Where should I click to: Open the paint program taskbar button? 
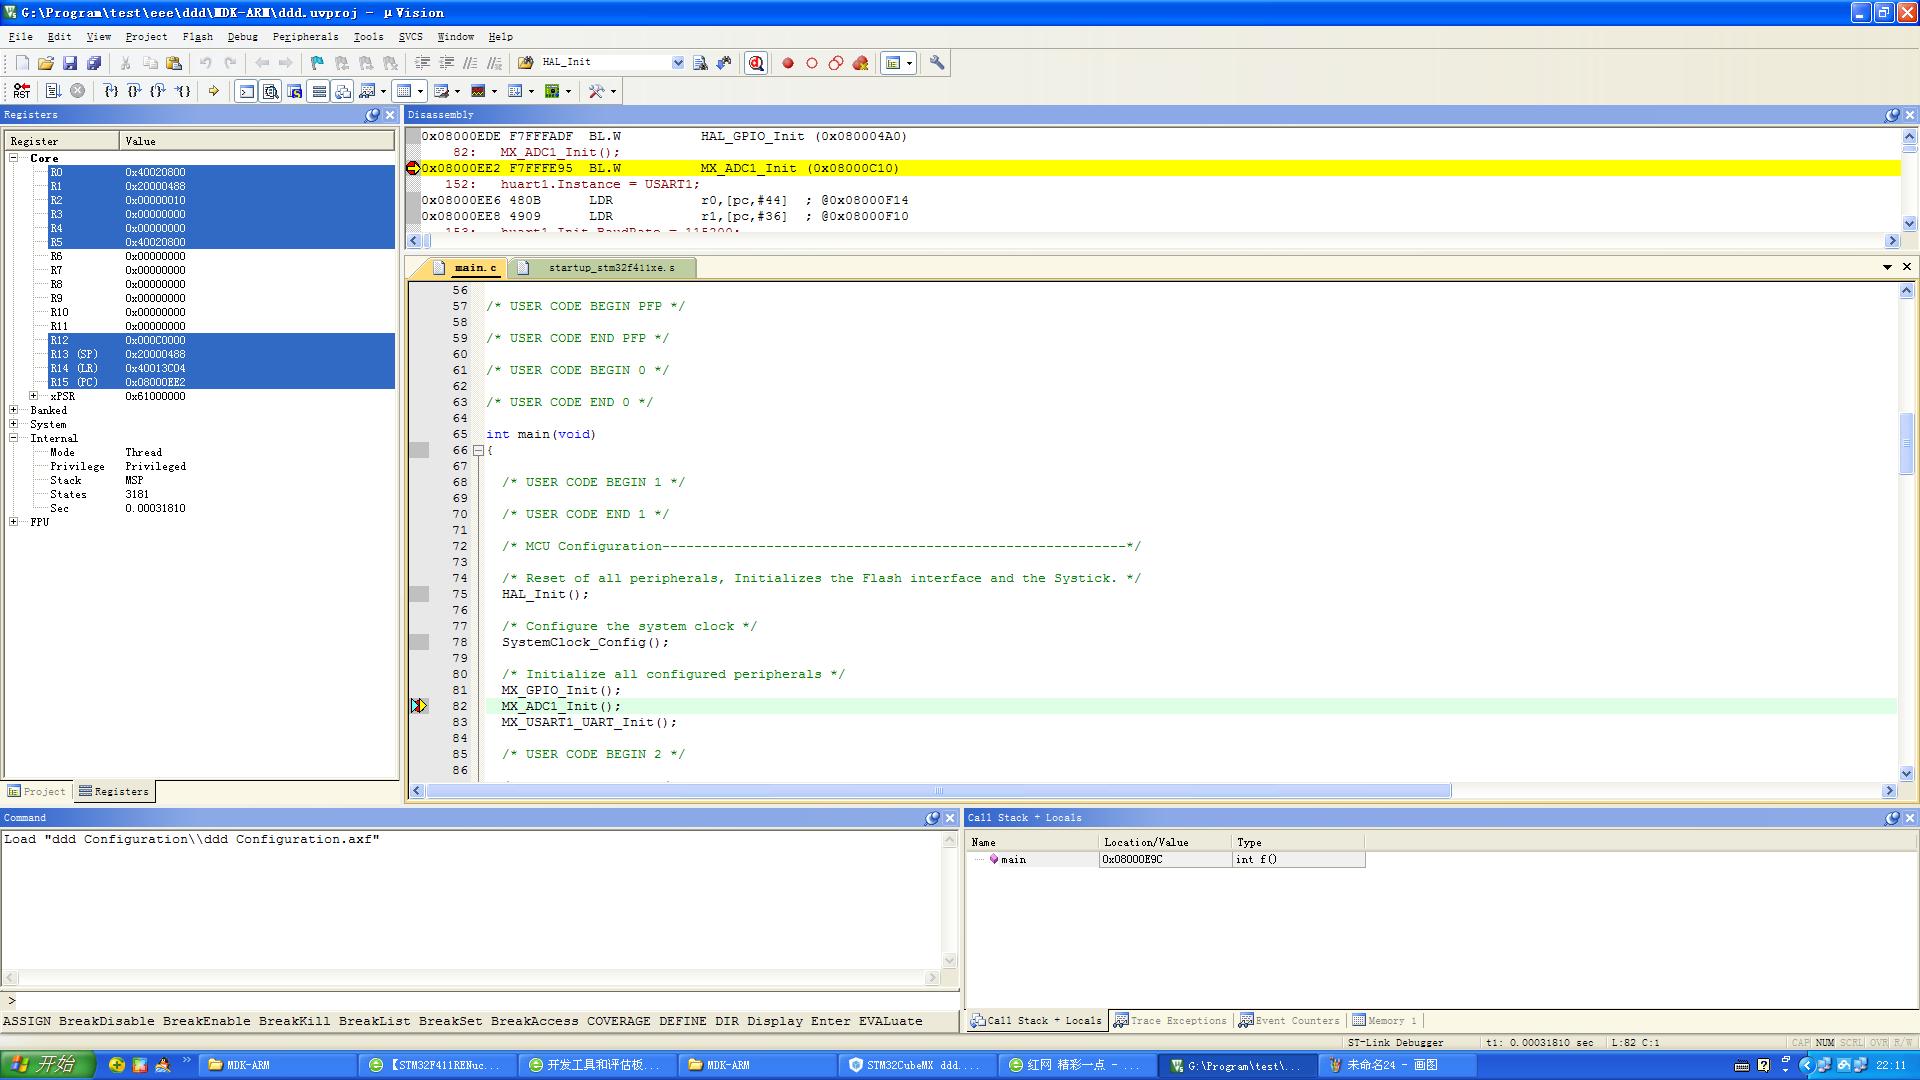[1395, 1065]
